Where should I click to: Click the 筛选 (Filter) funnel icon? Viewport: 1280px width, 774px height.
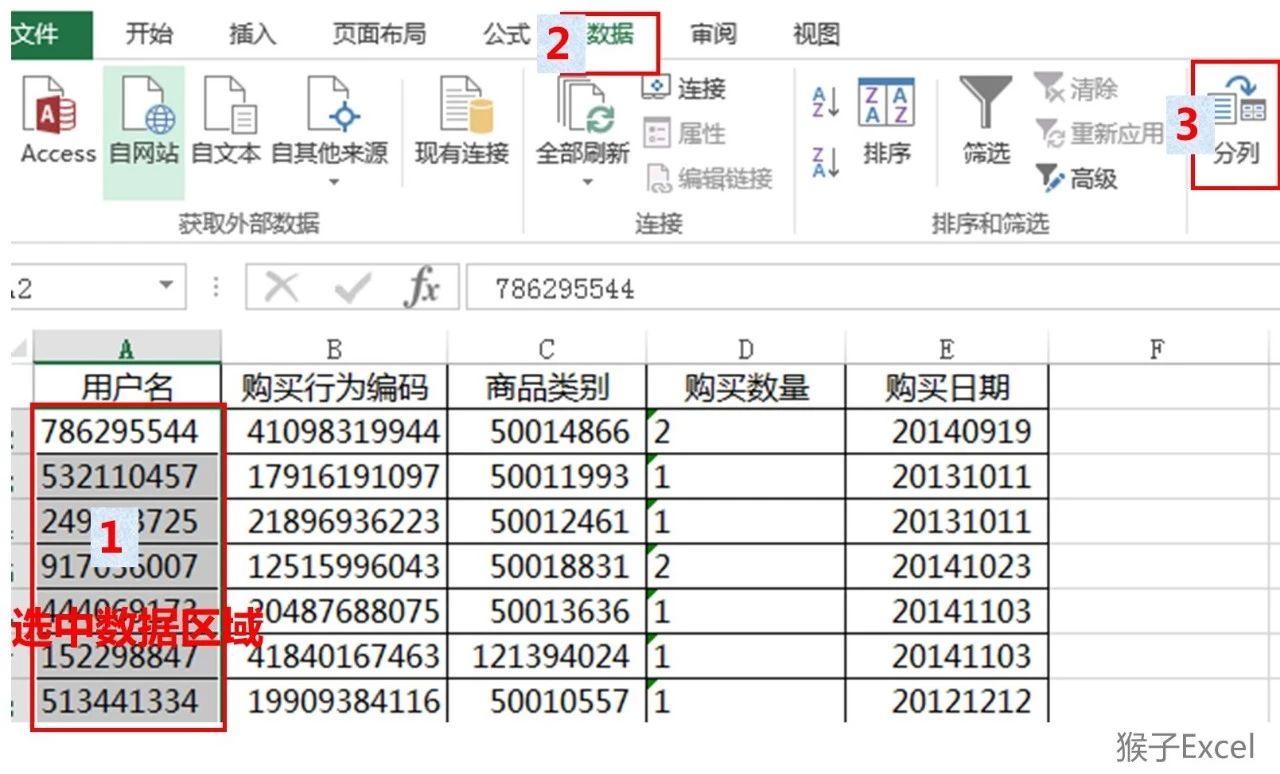click(x=983, y=120)
